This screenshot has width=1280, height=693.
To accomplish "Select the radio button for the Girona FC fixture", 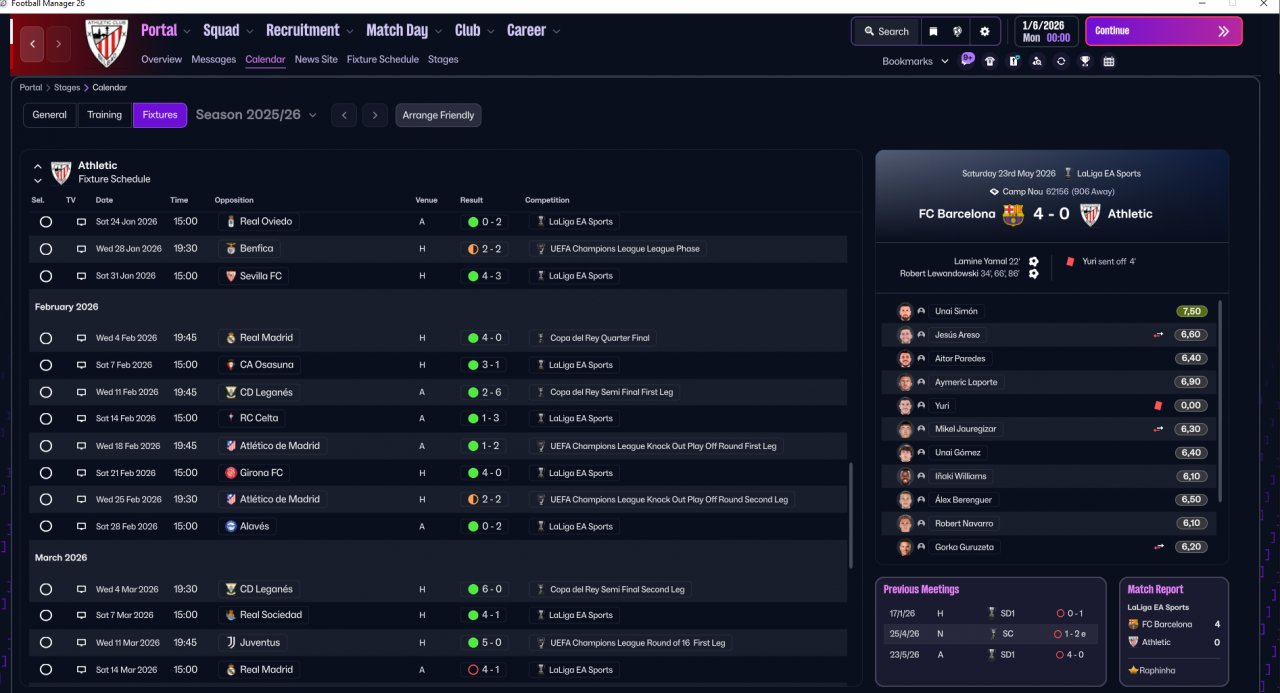I will (46, 473).
